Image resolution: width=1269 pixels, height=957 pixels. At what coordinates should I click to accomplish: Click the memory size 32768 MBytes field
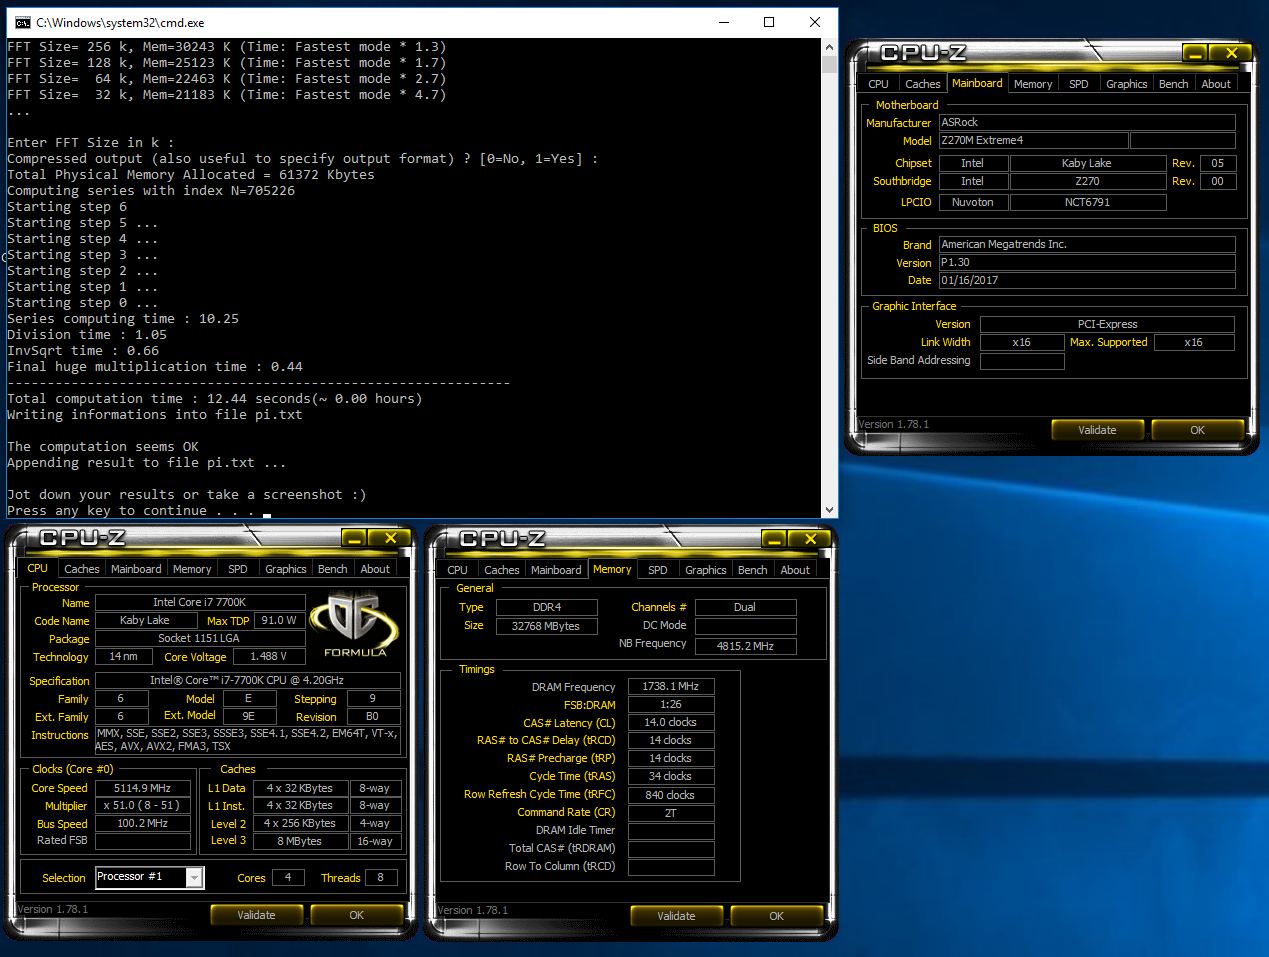coord(546,626)
